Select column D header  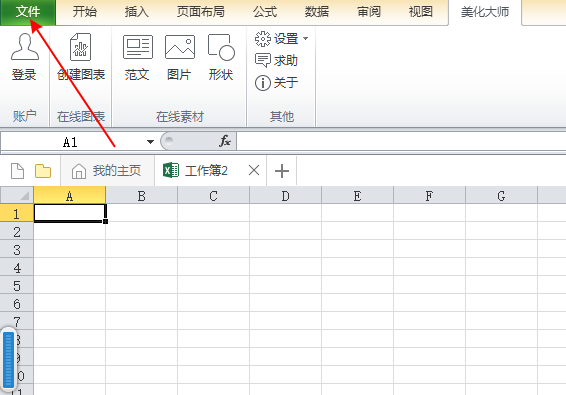pos(286,195)
